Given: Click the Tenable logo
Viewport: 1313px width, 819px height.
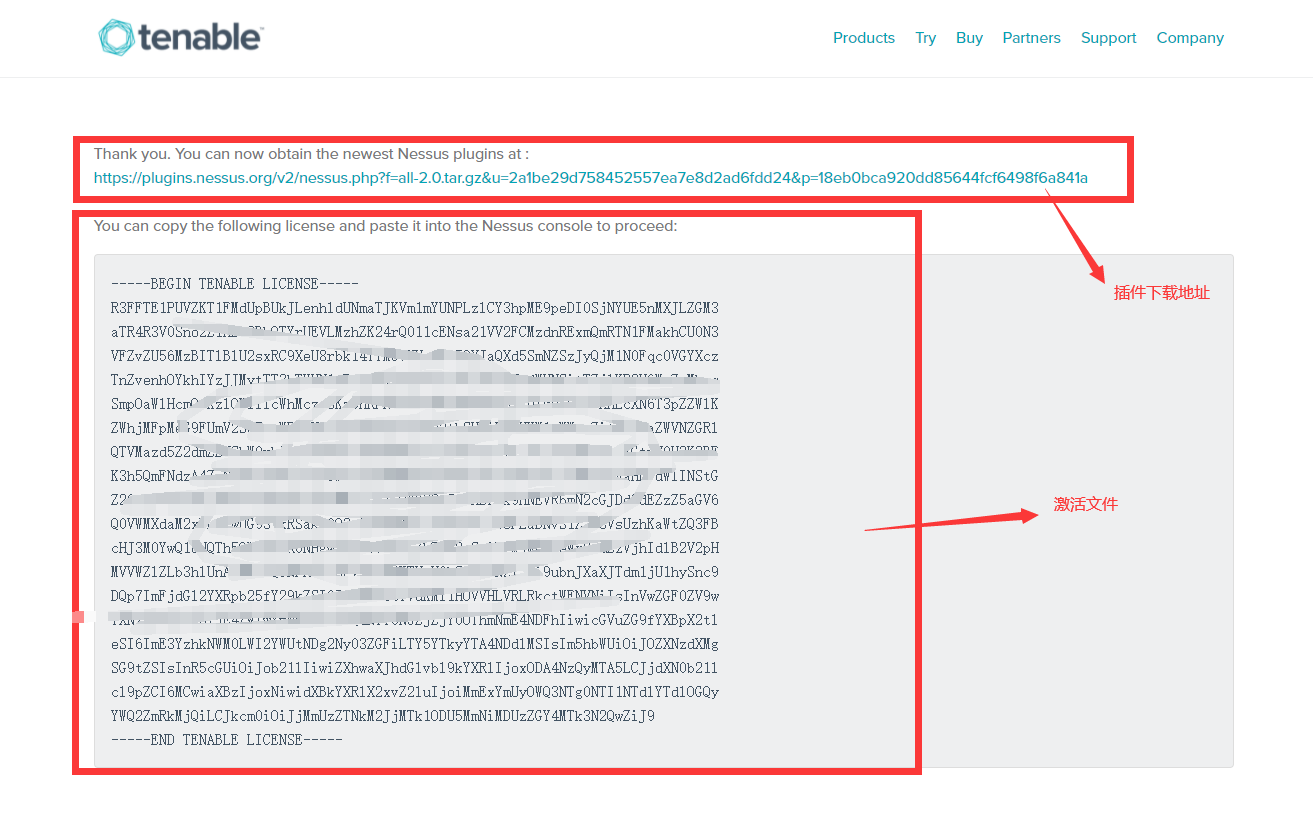Looking at the screenshot, I should [x=181, y=37].
